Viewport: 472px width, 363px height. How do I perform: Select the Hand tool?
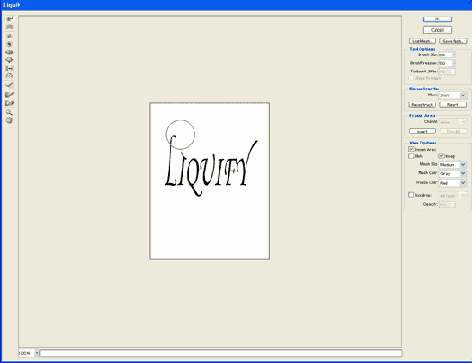pyautogui.click(x=9, y=120)
